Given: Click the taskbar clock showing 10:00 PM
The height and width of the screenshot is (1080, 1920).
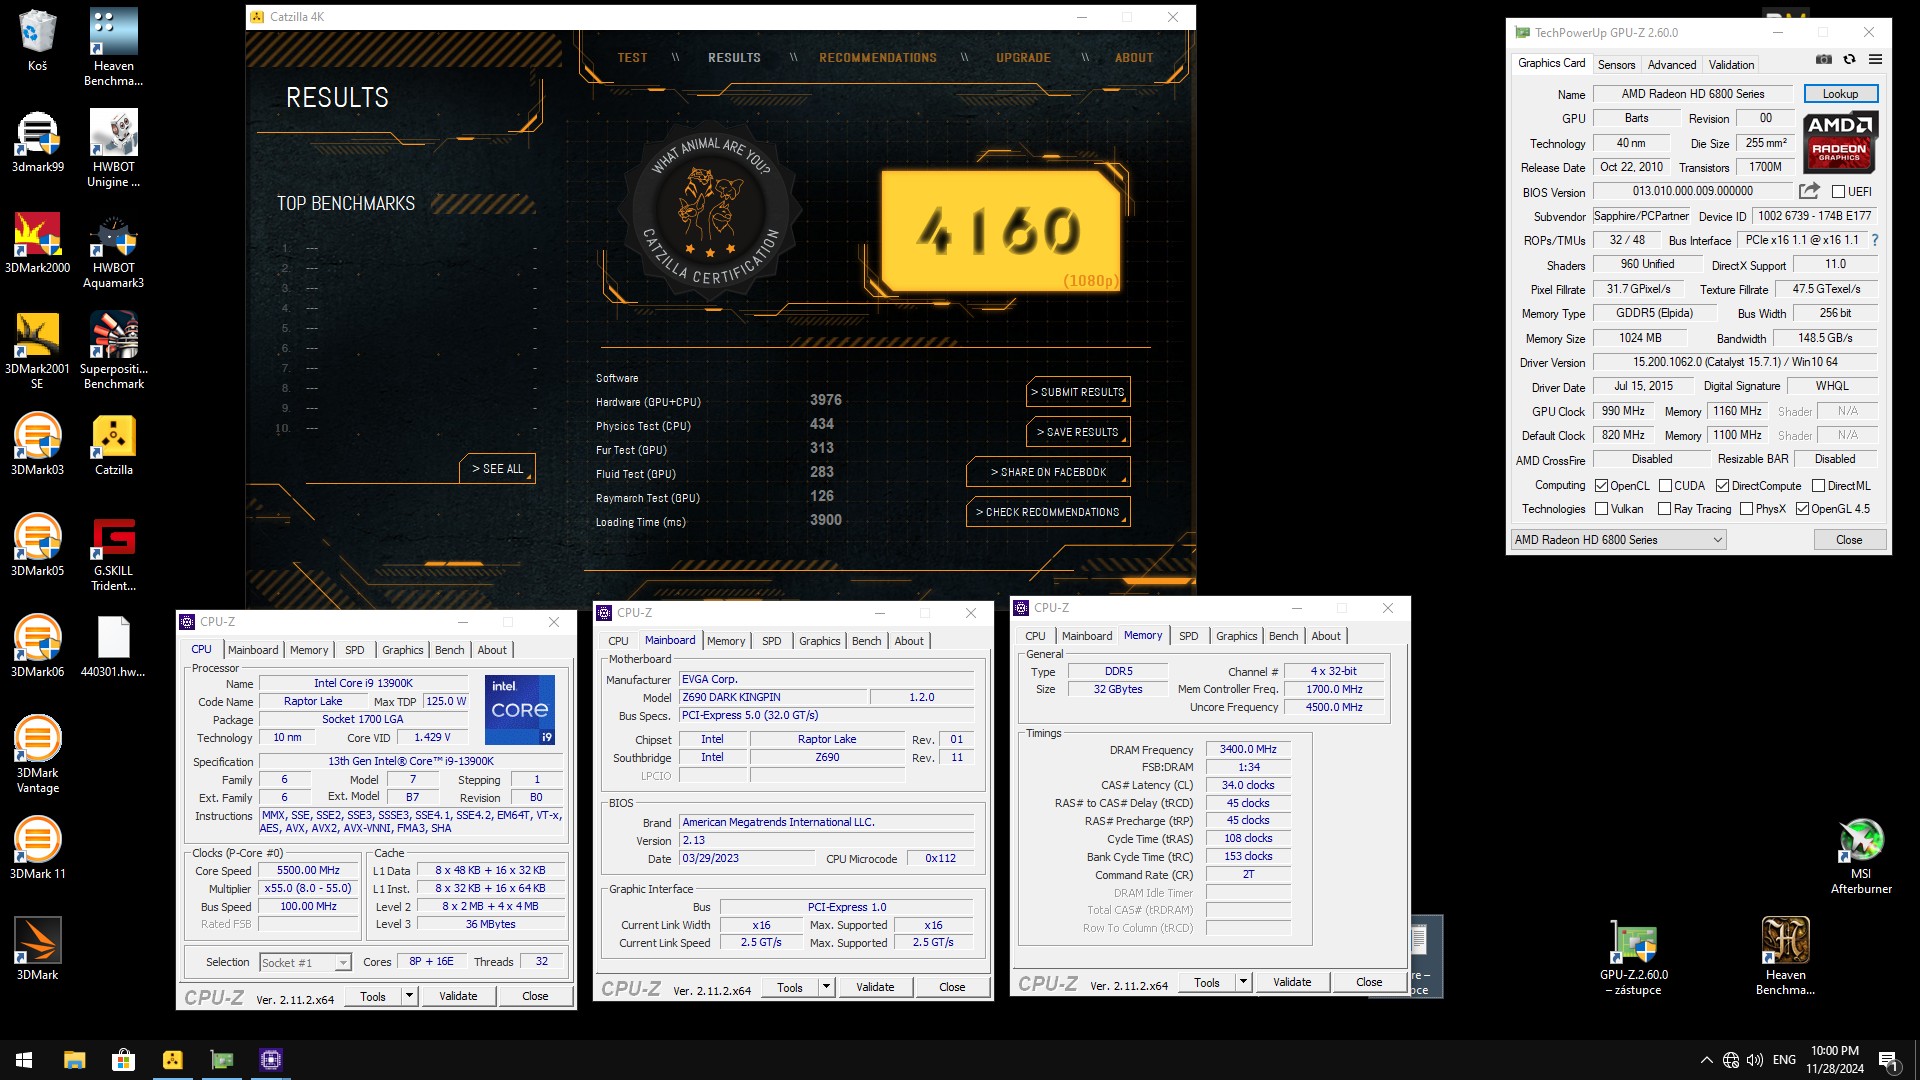Looking at the screenshot, I should (1834, 1060).
